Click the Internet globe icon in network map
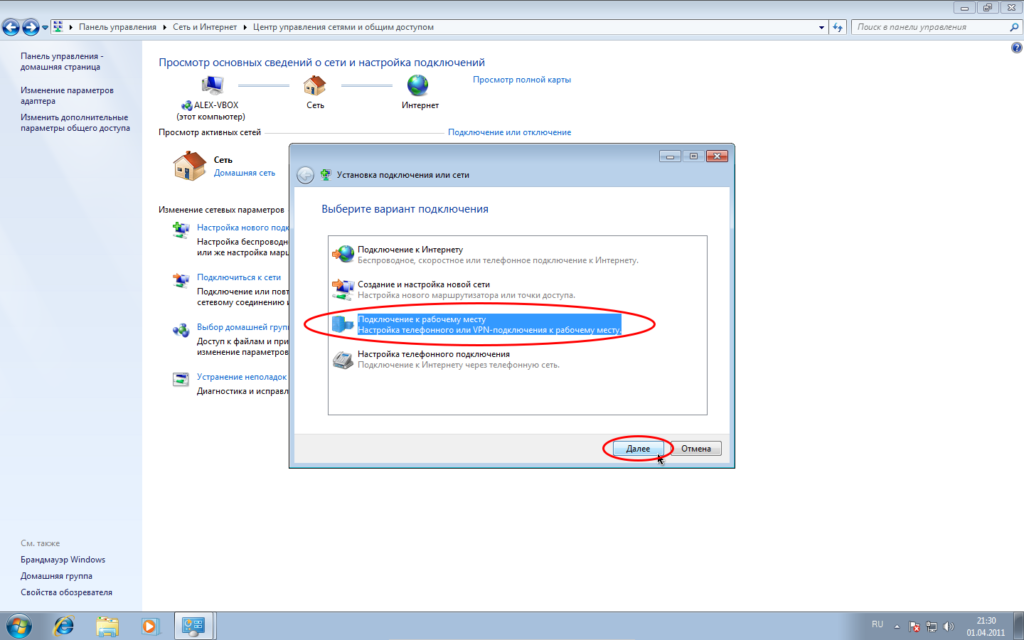Viewport: 1024px width, 640px height. pyautogui.click(x=417, y=86)
